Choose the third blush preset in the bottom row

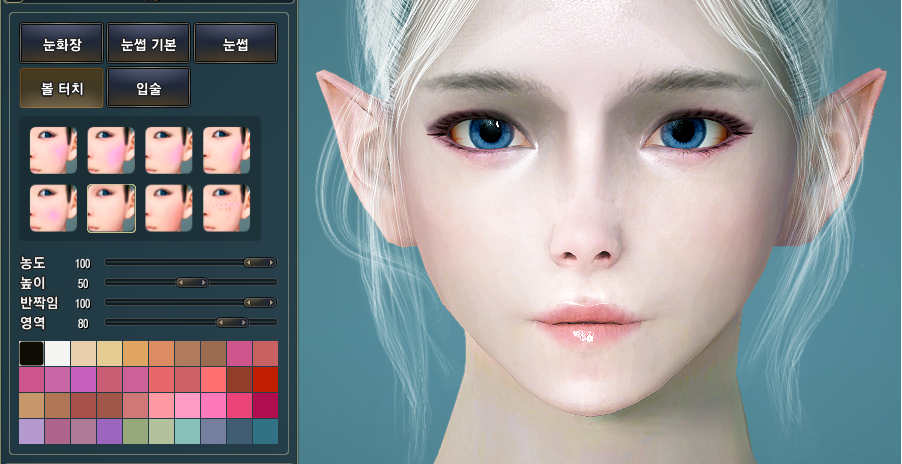169,208
